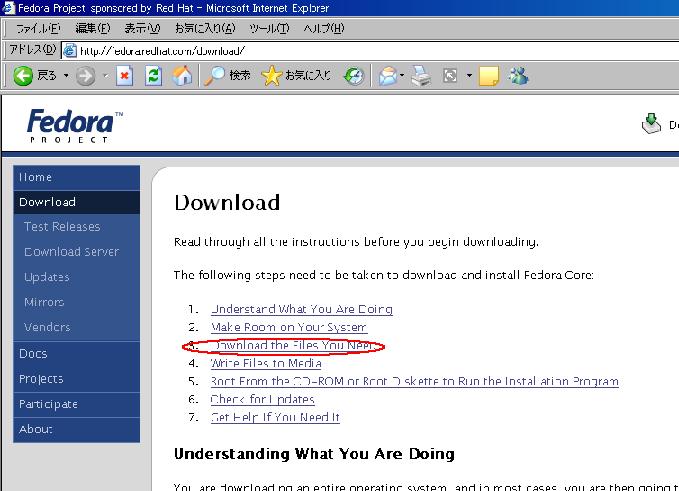Open About in the sidebar
Image resolution: width=679 pixels, height=491 pixels.
coord(77,430)
